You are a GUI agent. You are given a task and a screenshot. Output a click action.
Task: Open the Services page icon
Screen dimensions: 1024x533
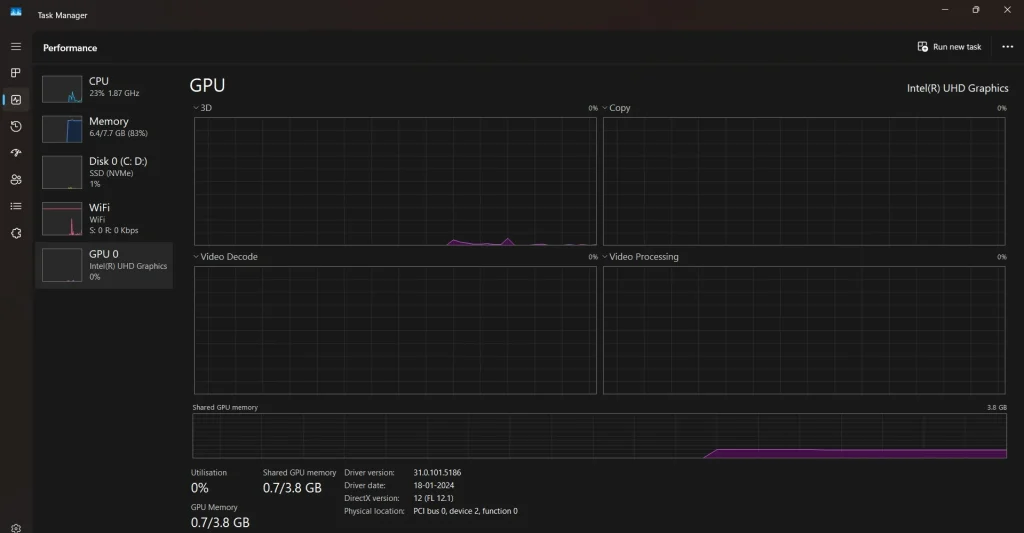point(16,233)
